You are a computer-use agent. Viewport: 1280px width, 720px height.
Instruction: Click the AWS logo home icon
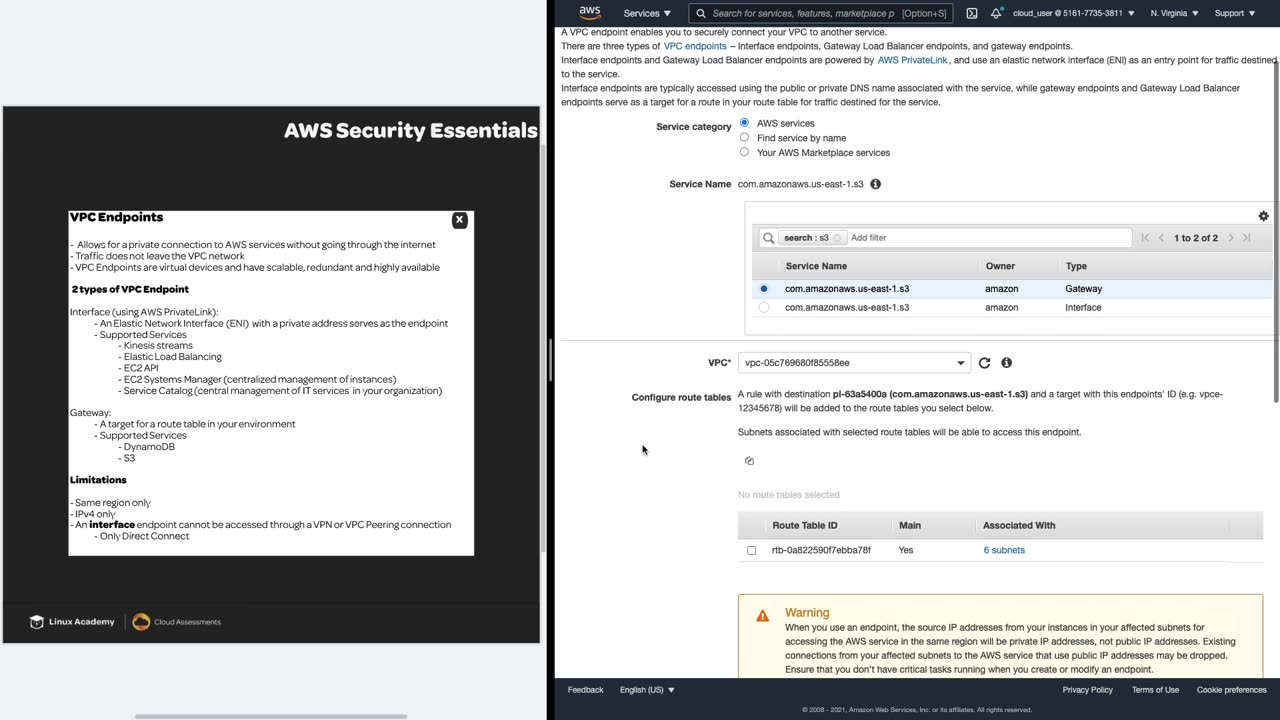[x=590, y=13]
